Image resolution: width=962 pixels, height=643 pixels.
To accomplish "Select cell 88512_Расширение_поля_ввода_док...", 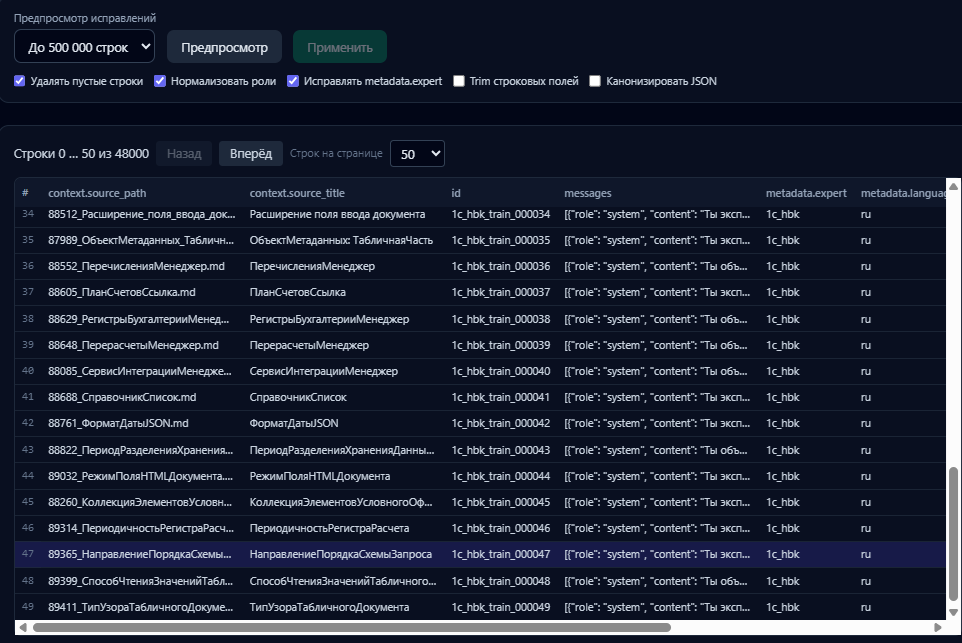I will [x=142, y=214].
